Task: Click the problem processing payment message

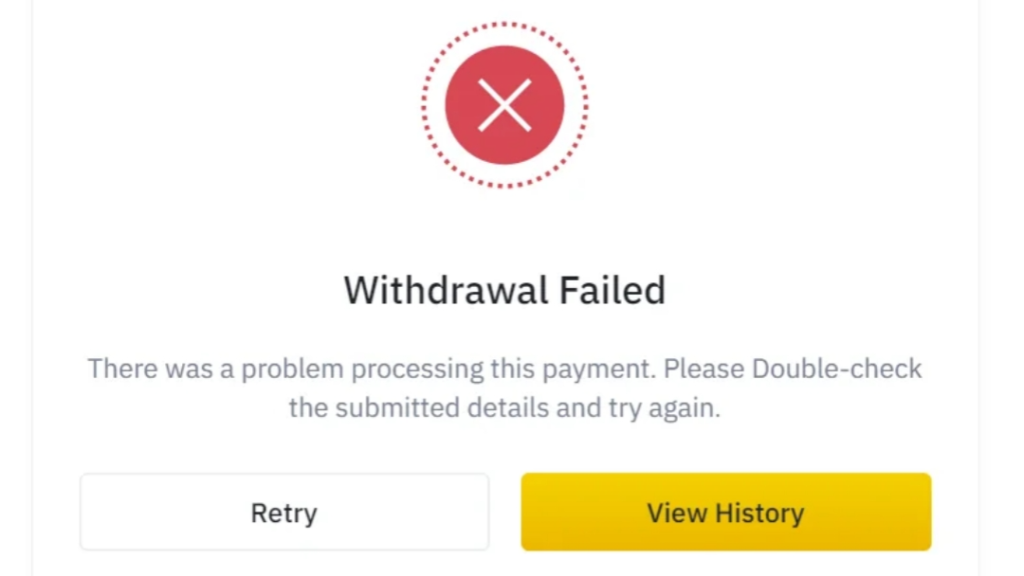Action: [x=505, y=388]
